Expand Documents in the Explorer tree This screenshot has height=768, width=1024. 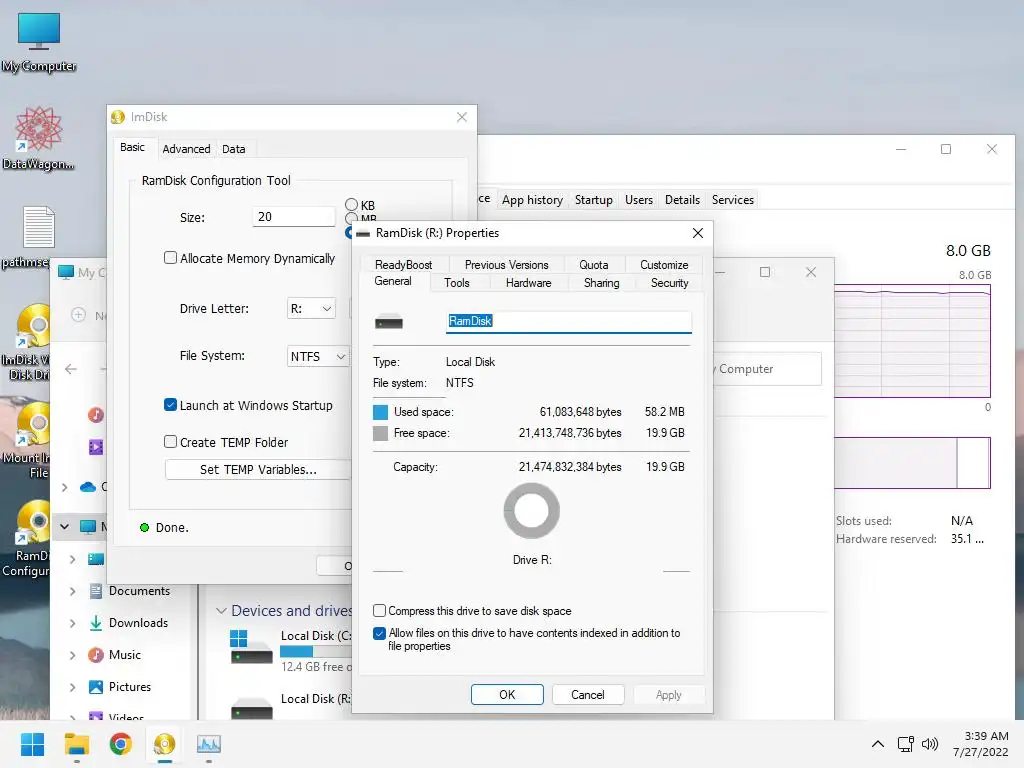(x=72, y=591)
